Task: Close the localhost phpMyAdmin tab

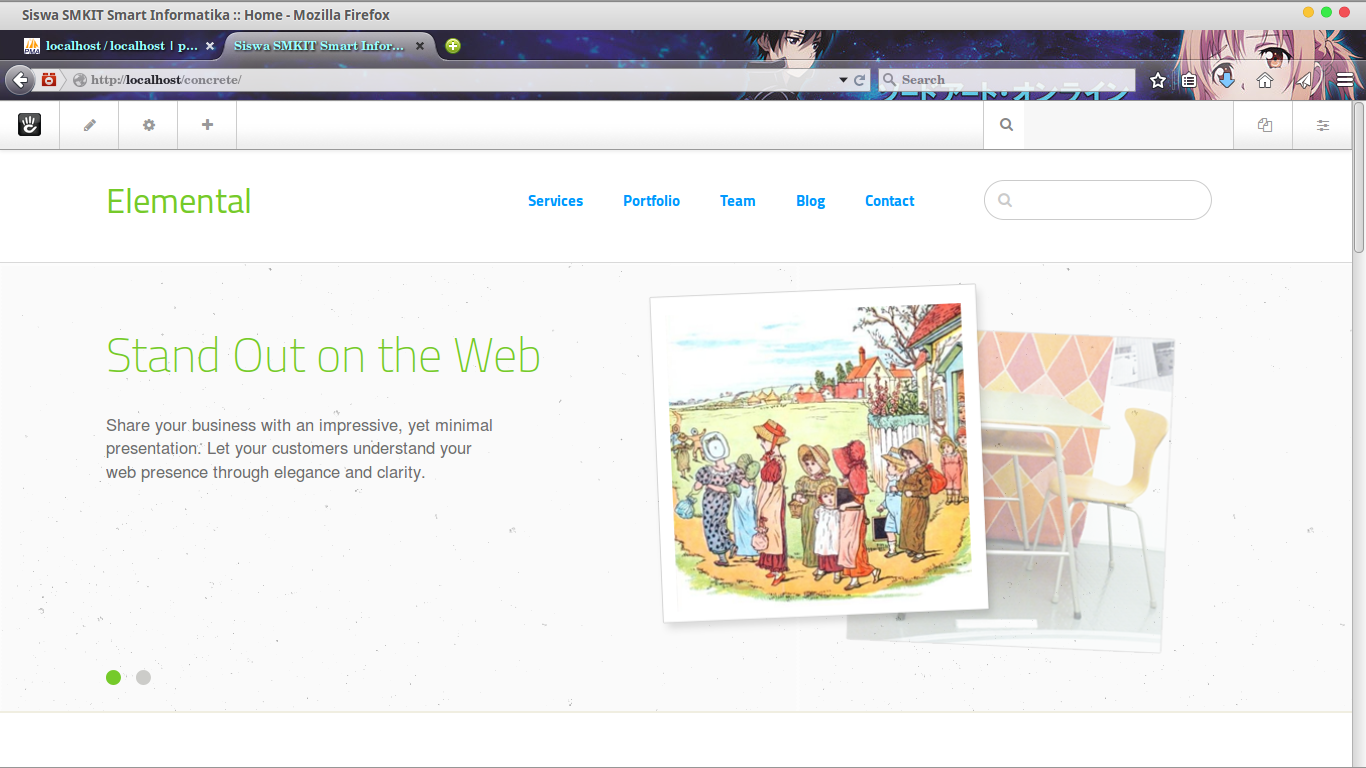Action: click(210, 46)
